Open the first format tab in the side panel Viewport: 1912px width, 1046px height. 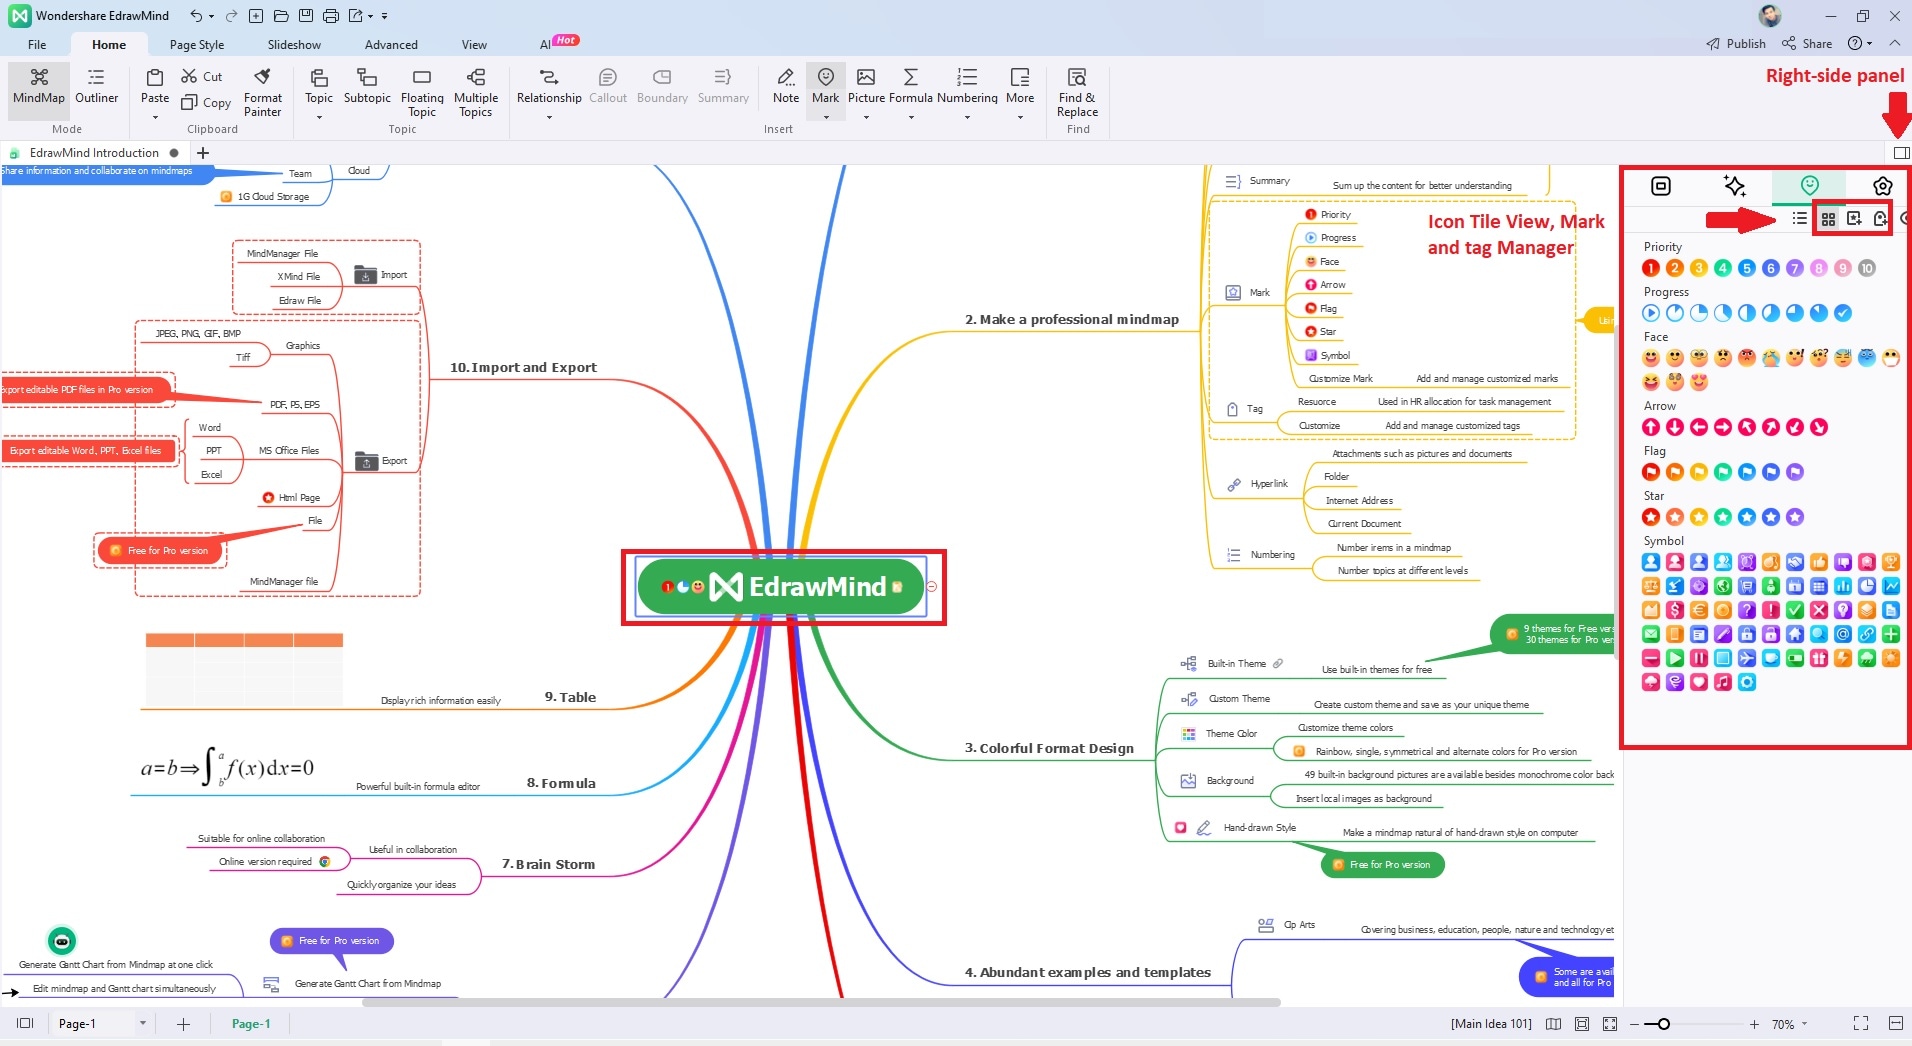(x=1661, y=186)
